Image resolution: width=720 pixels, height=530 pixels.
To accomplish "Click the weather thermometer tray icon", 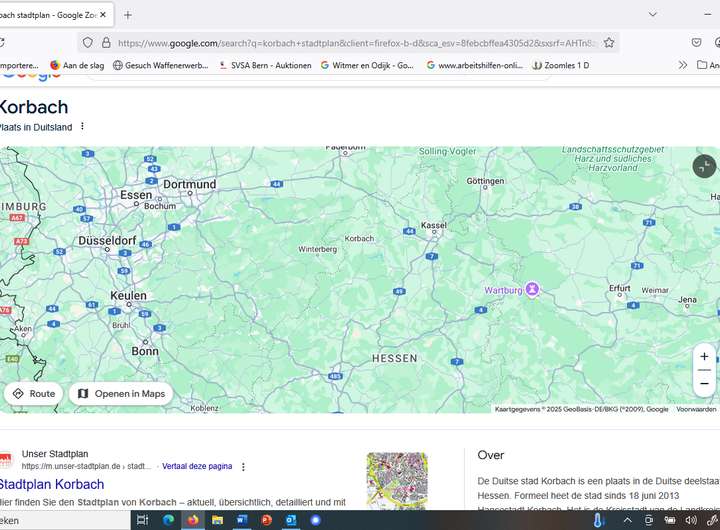I will pyautogui.click(x=598, y=520).
